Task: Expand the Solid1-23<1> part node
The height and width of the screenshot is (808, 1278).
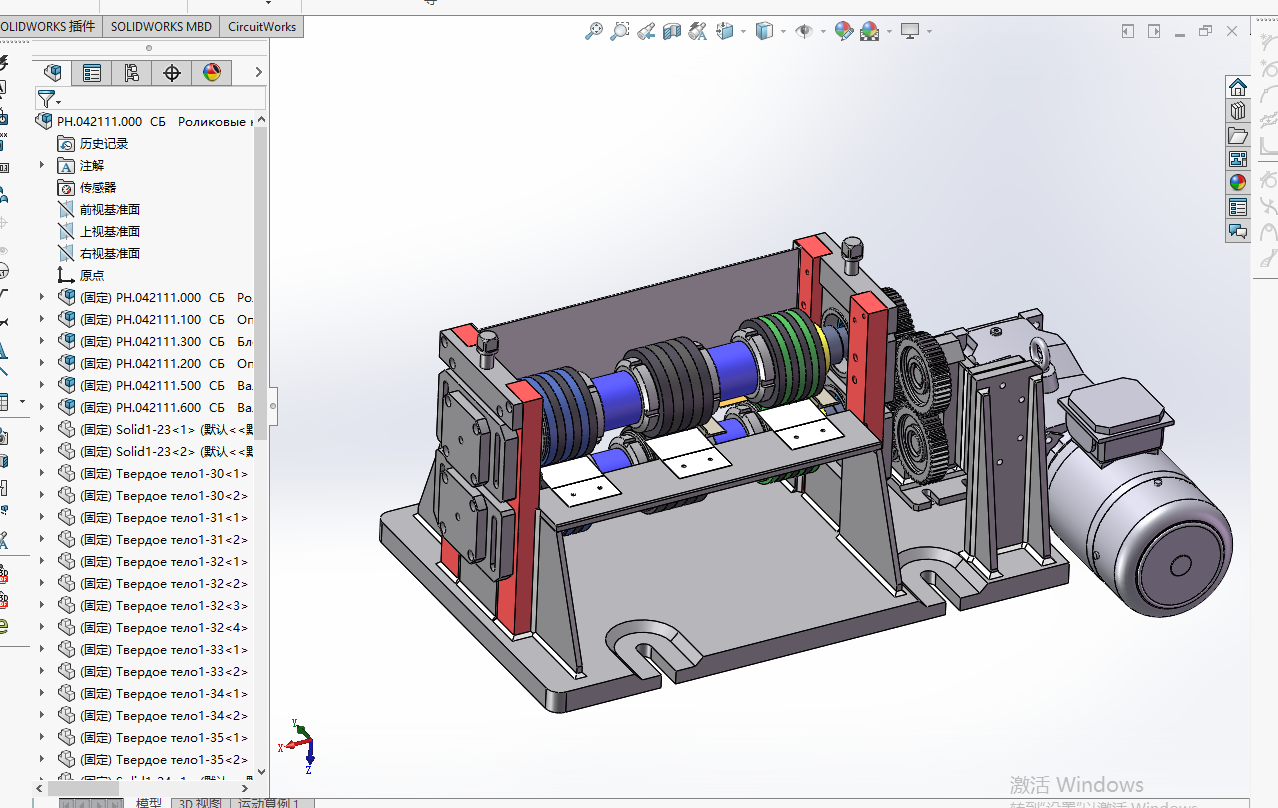Action: tap(42, 429)
